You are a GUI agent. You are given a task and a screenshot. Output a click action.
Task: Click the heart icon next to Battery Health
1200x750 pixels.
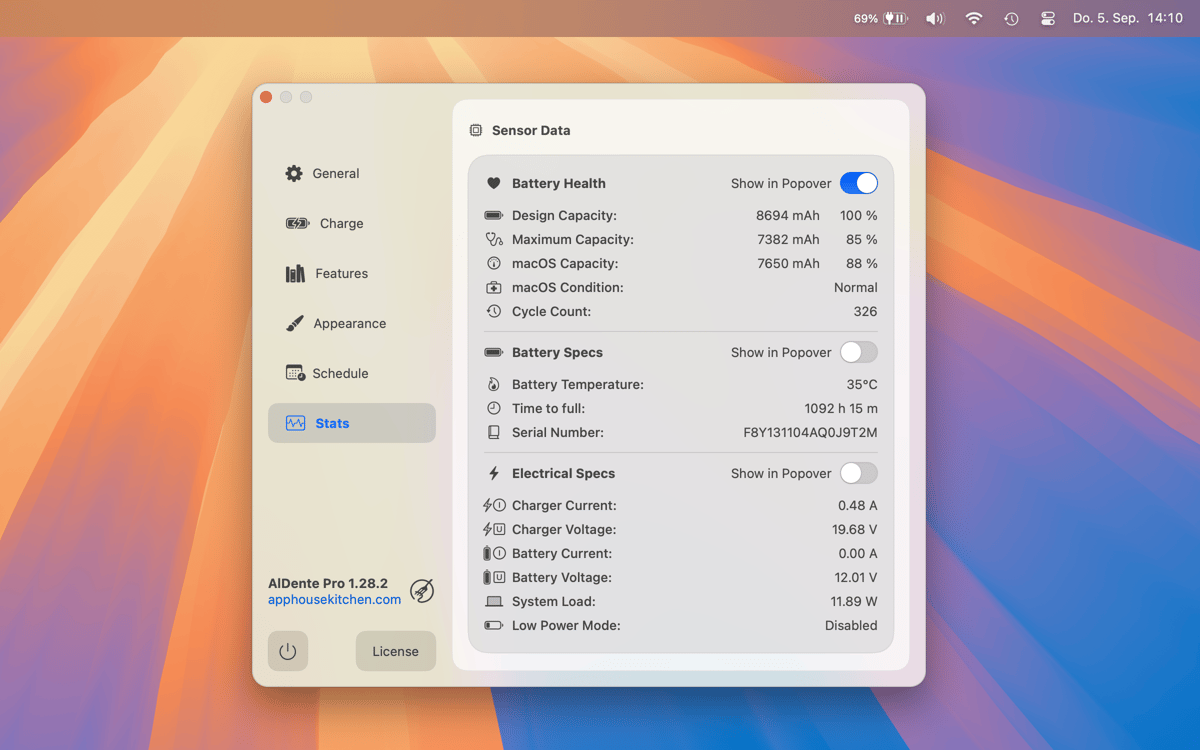pyautogui.click(x=493, y=183)
